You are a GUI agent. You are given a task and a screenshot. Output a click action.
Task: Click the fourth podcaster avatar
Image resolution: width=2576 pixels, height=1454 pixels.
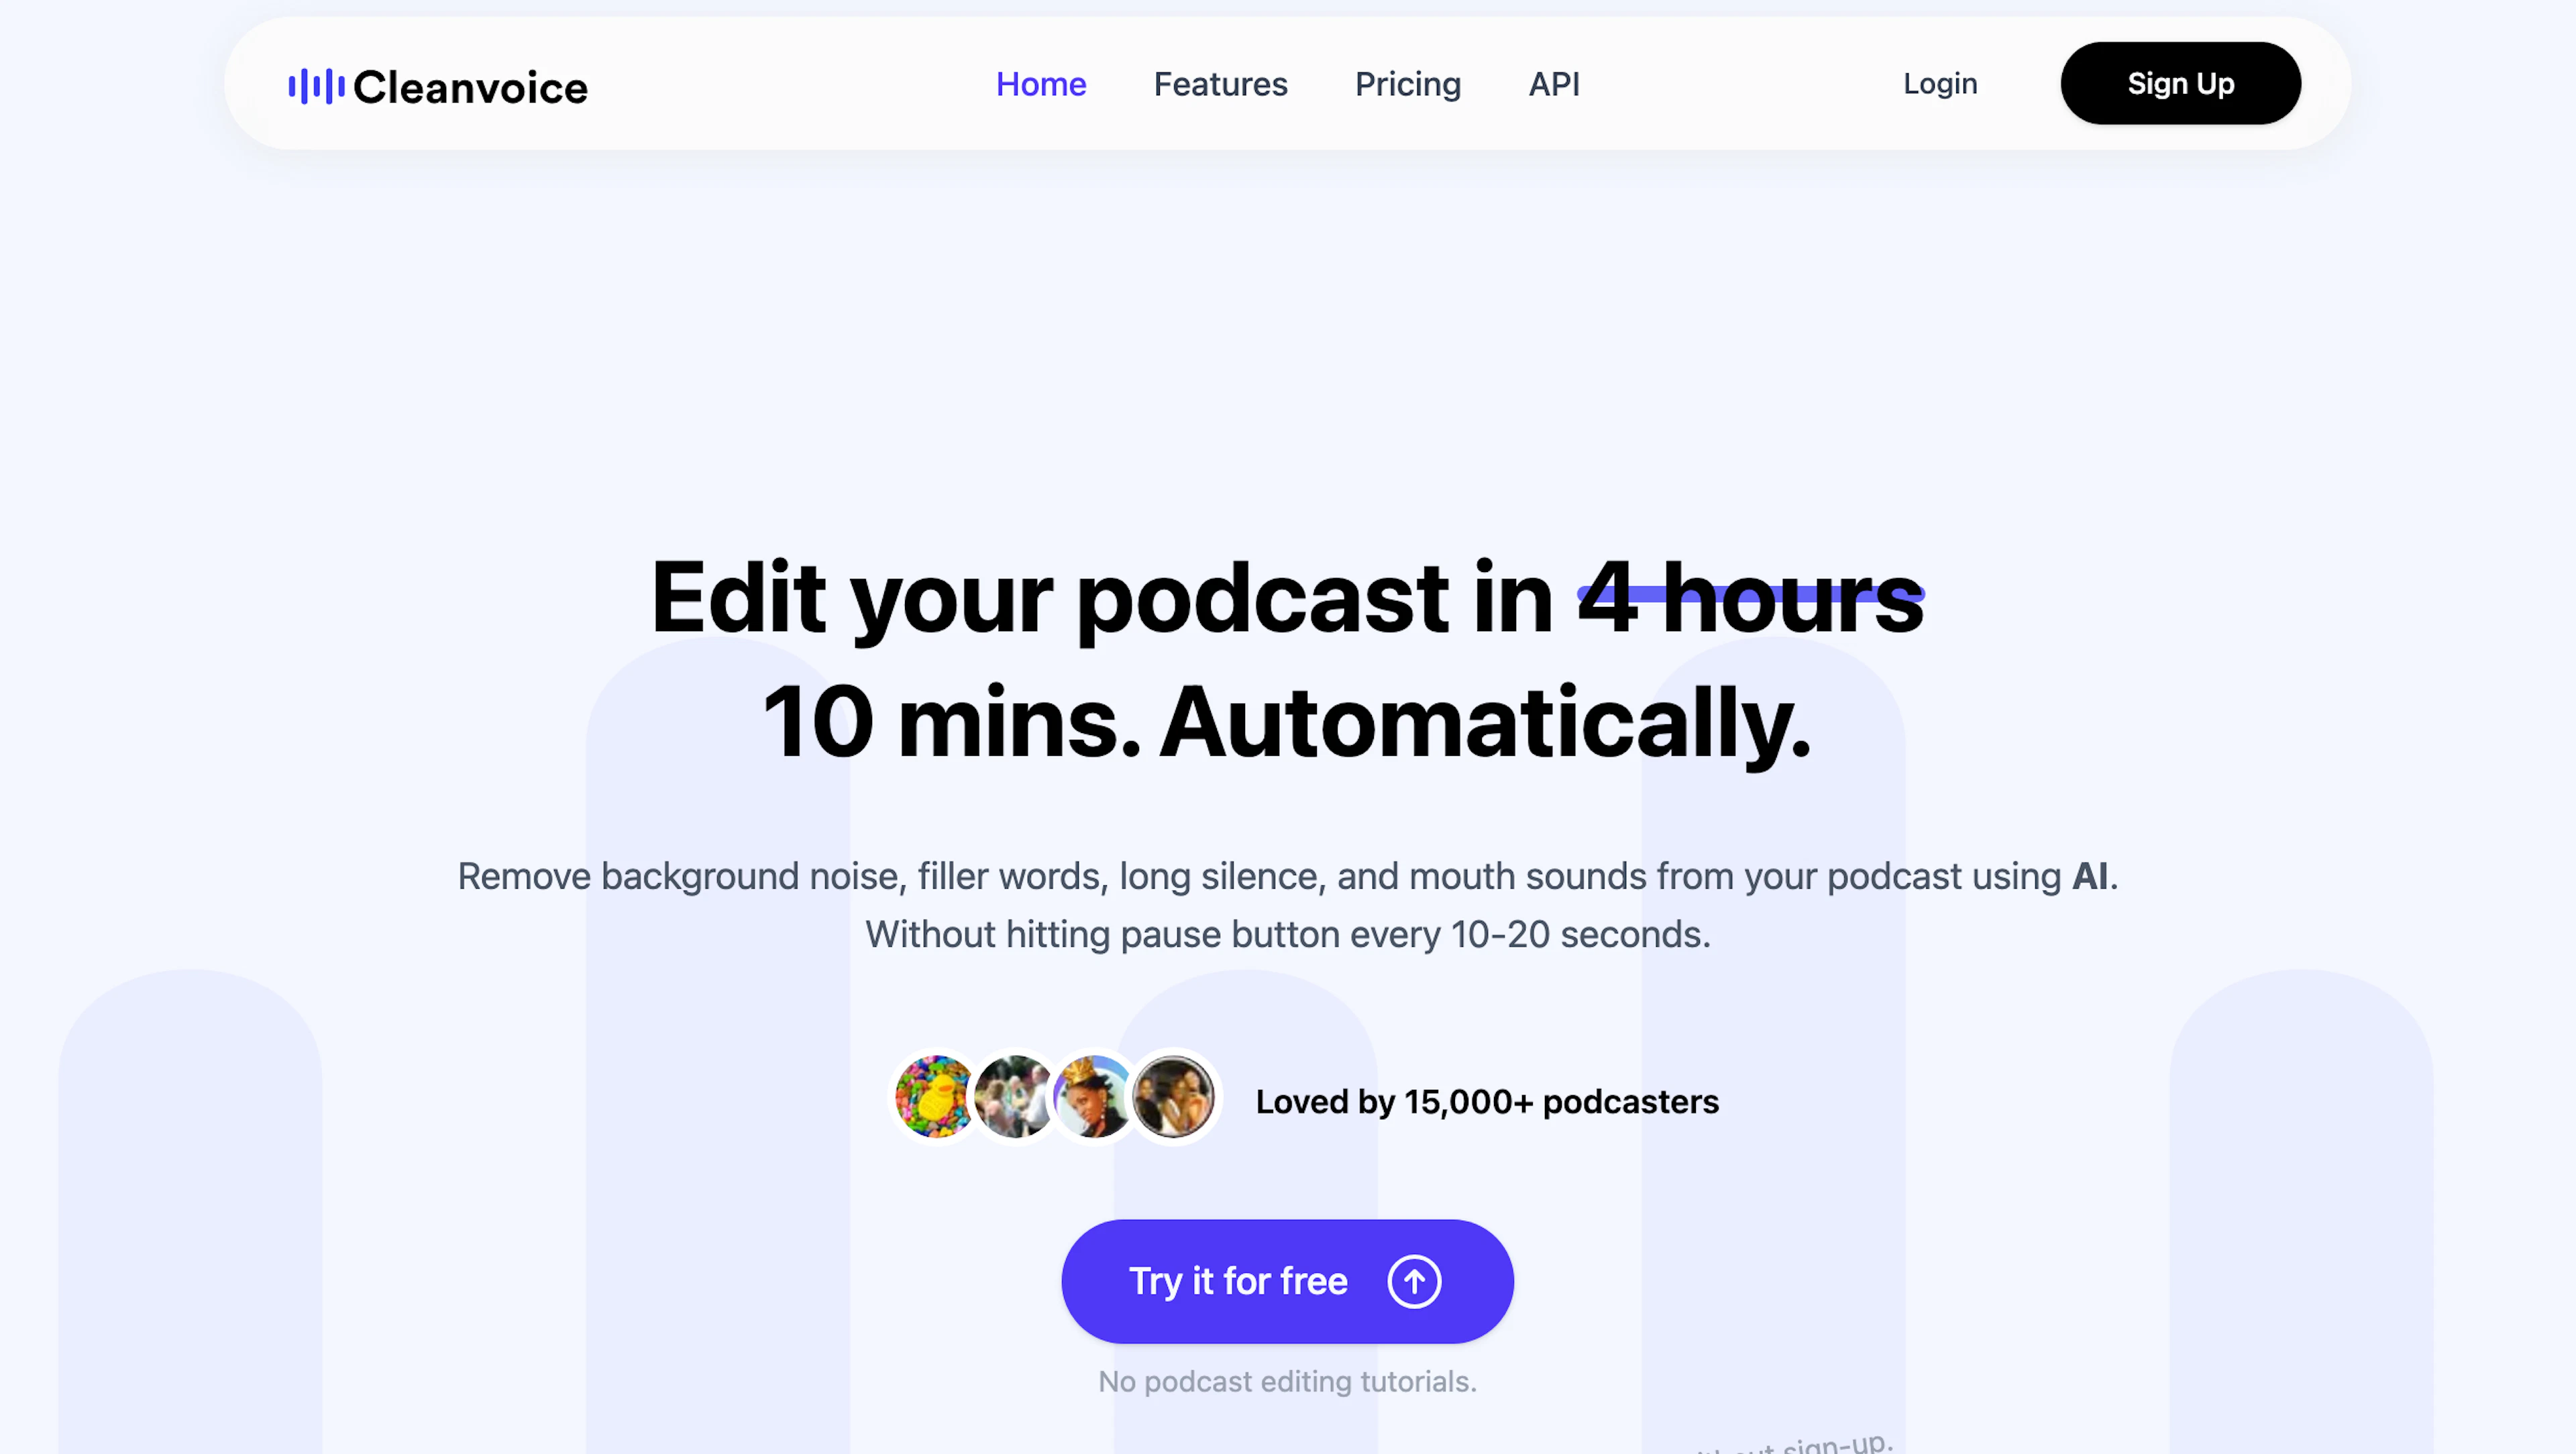point(1173,1097)
